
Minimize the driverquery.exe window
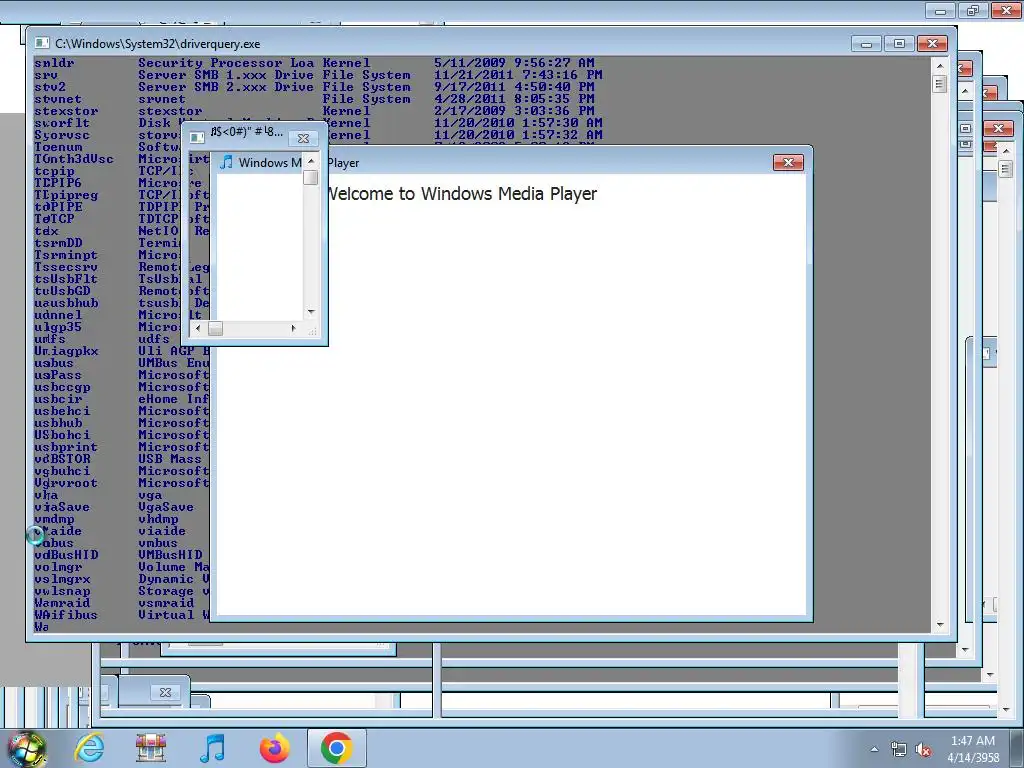click(867, 44)
